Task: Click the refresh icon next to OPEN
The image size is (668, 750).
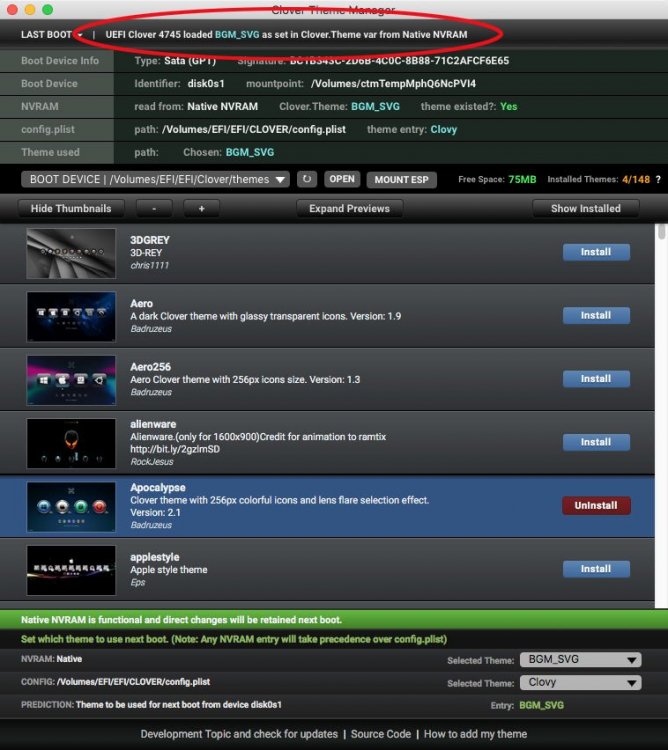Action: (x=307, y=179)
